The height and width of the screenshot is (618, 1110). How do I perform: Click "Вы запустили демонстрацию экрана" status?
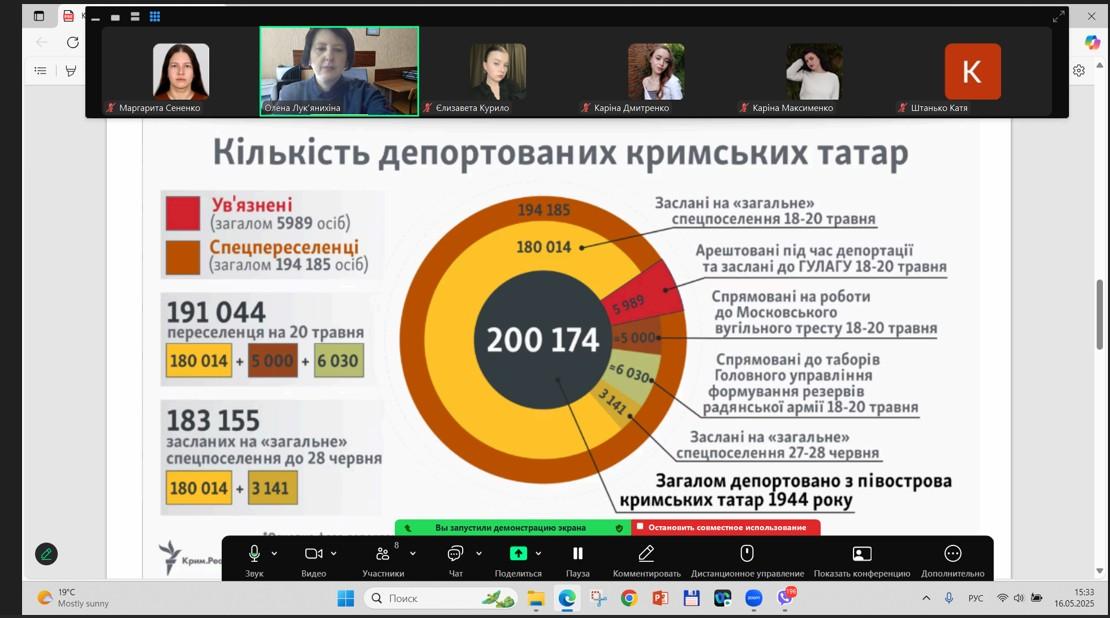tap(510, 527)
